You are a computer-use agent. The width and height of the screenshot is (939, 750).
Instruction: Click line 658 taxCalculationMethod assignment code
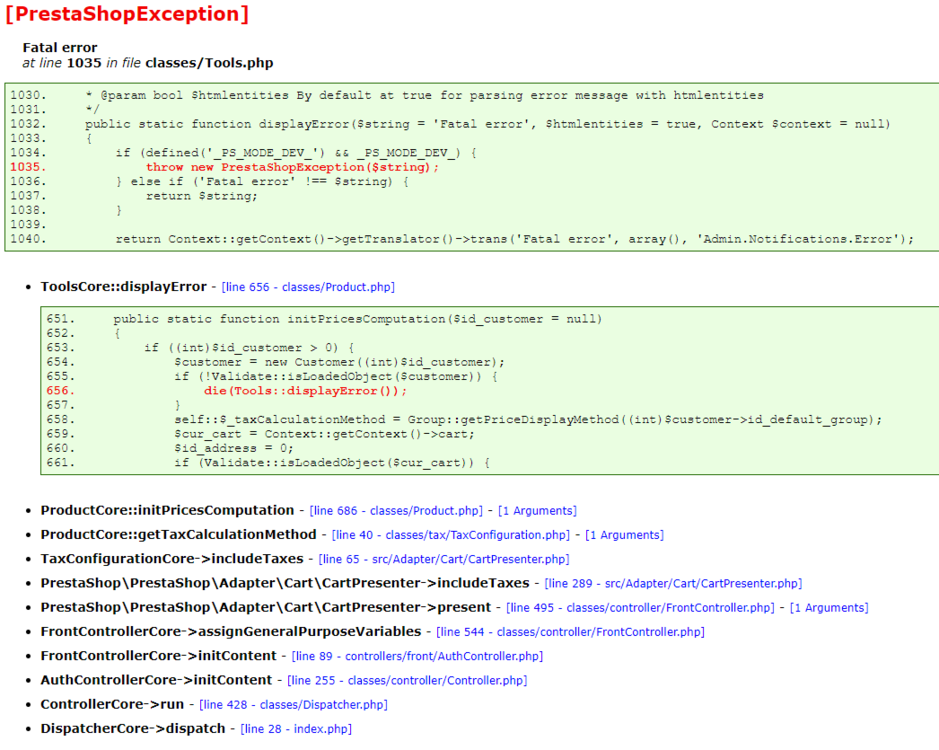528,419
